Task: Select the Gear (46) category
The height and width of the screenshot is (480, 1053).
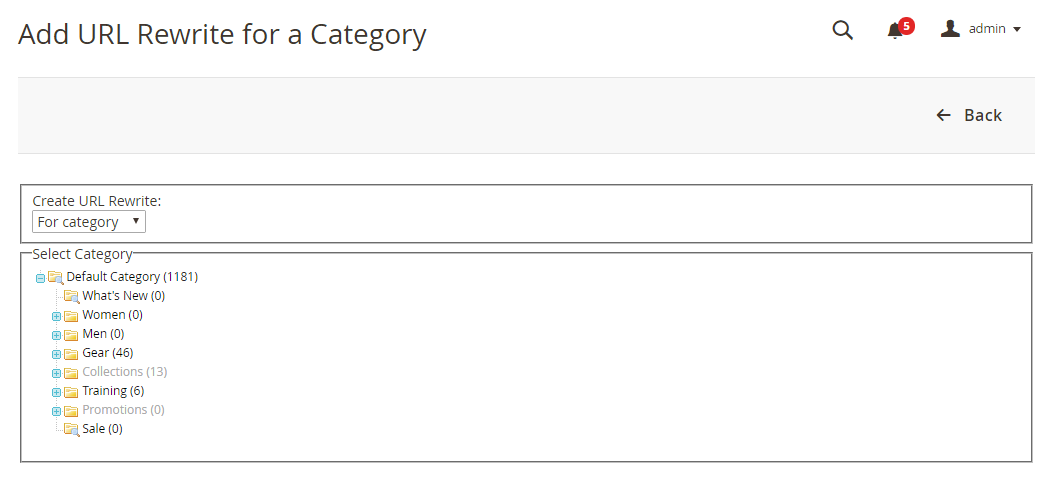Action: pyautogui.click(x=107, y=352)
